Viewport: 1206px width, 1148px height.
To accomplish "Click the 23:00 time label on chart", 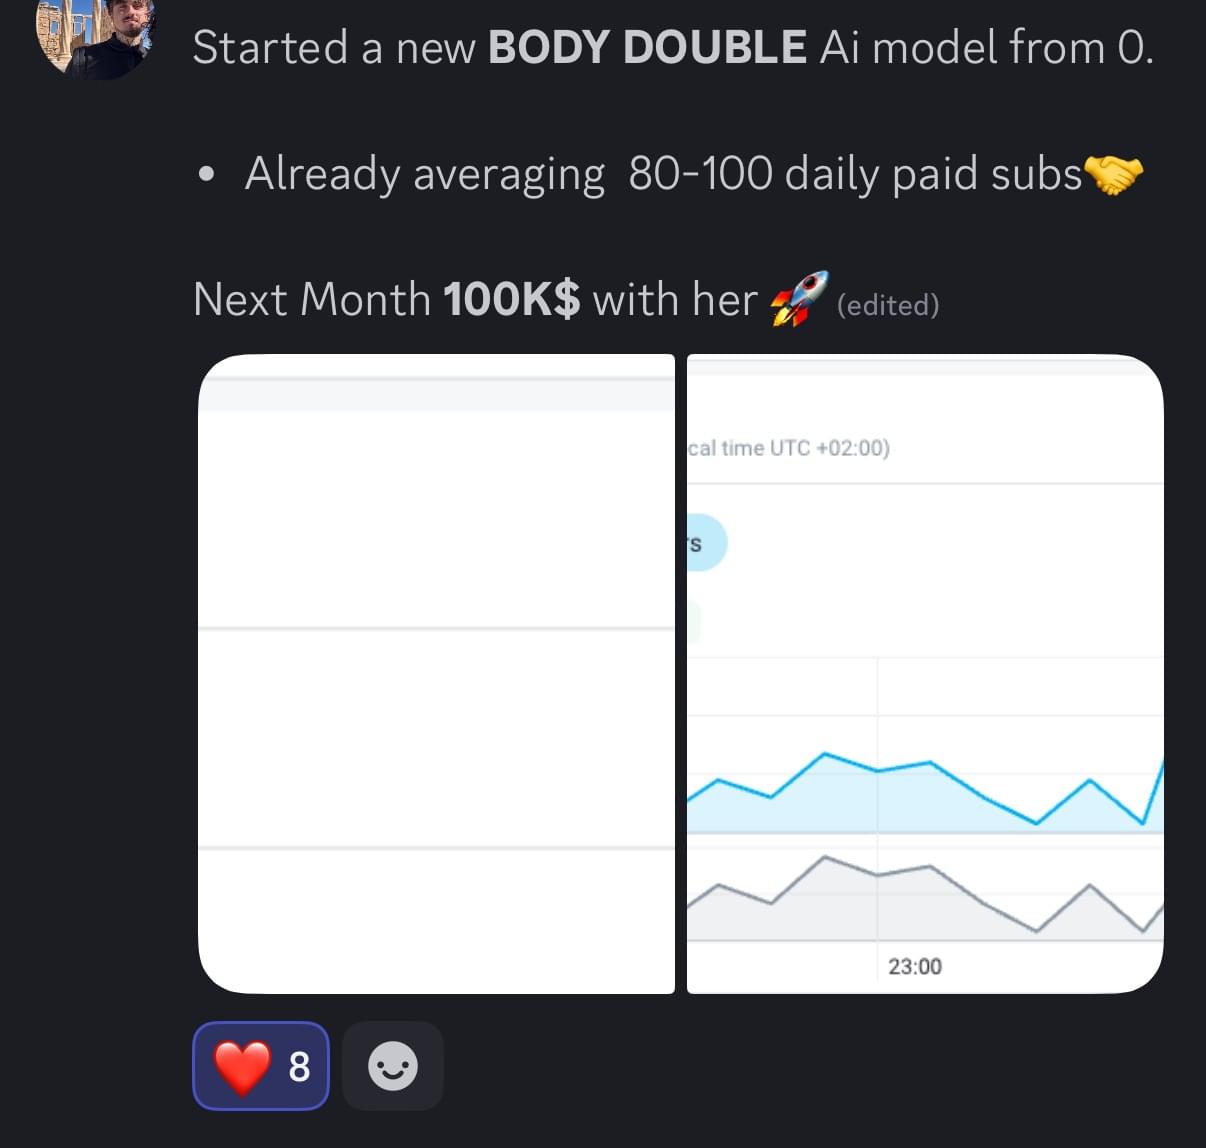I will point(914,966).
